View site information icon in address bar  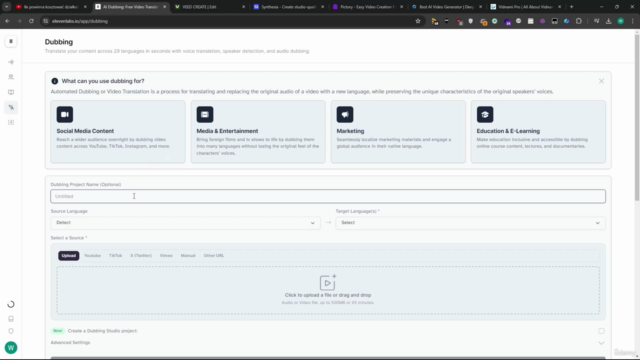[46, 21]
